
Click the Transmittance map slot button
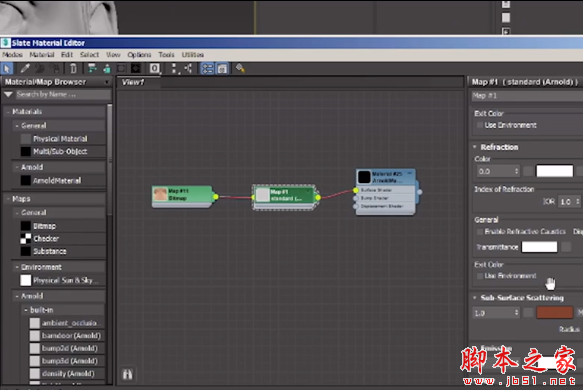566,247
